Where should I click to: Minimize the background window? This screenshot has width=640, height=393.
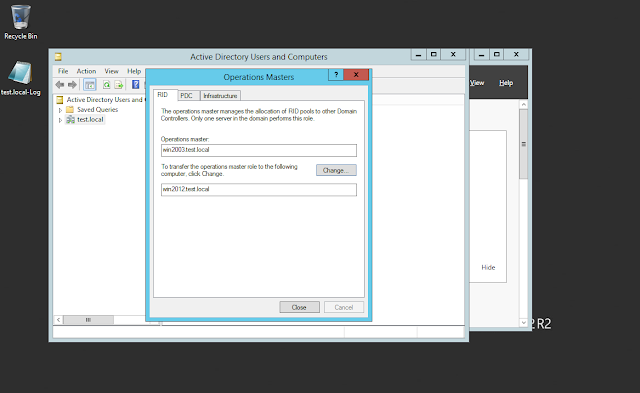coord(482,54)
